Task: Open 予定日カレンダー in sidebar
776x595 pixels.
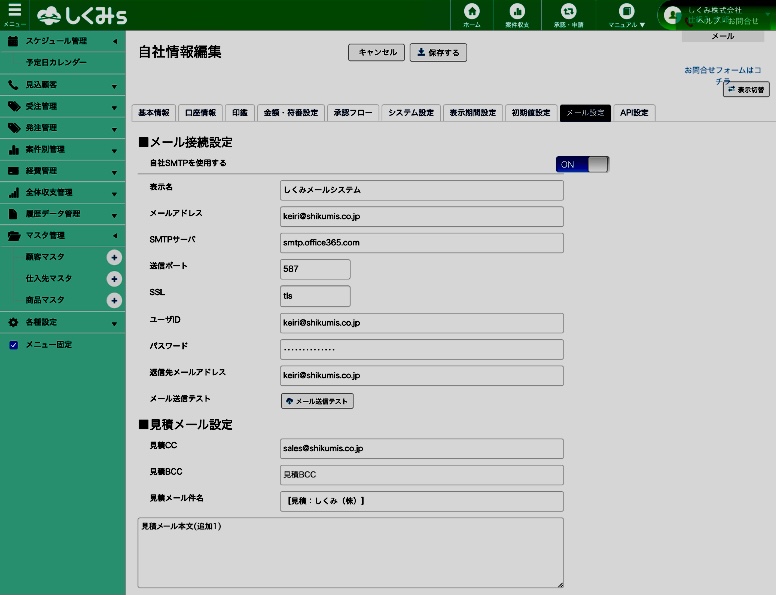Action: point(56,62)
